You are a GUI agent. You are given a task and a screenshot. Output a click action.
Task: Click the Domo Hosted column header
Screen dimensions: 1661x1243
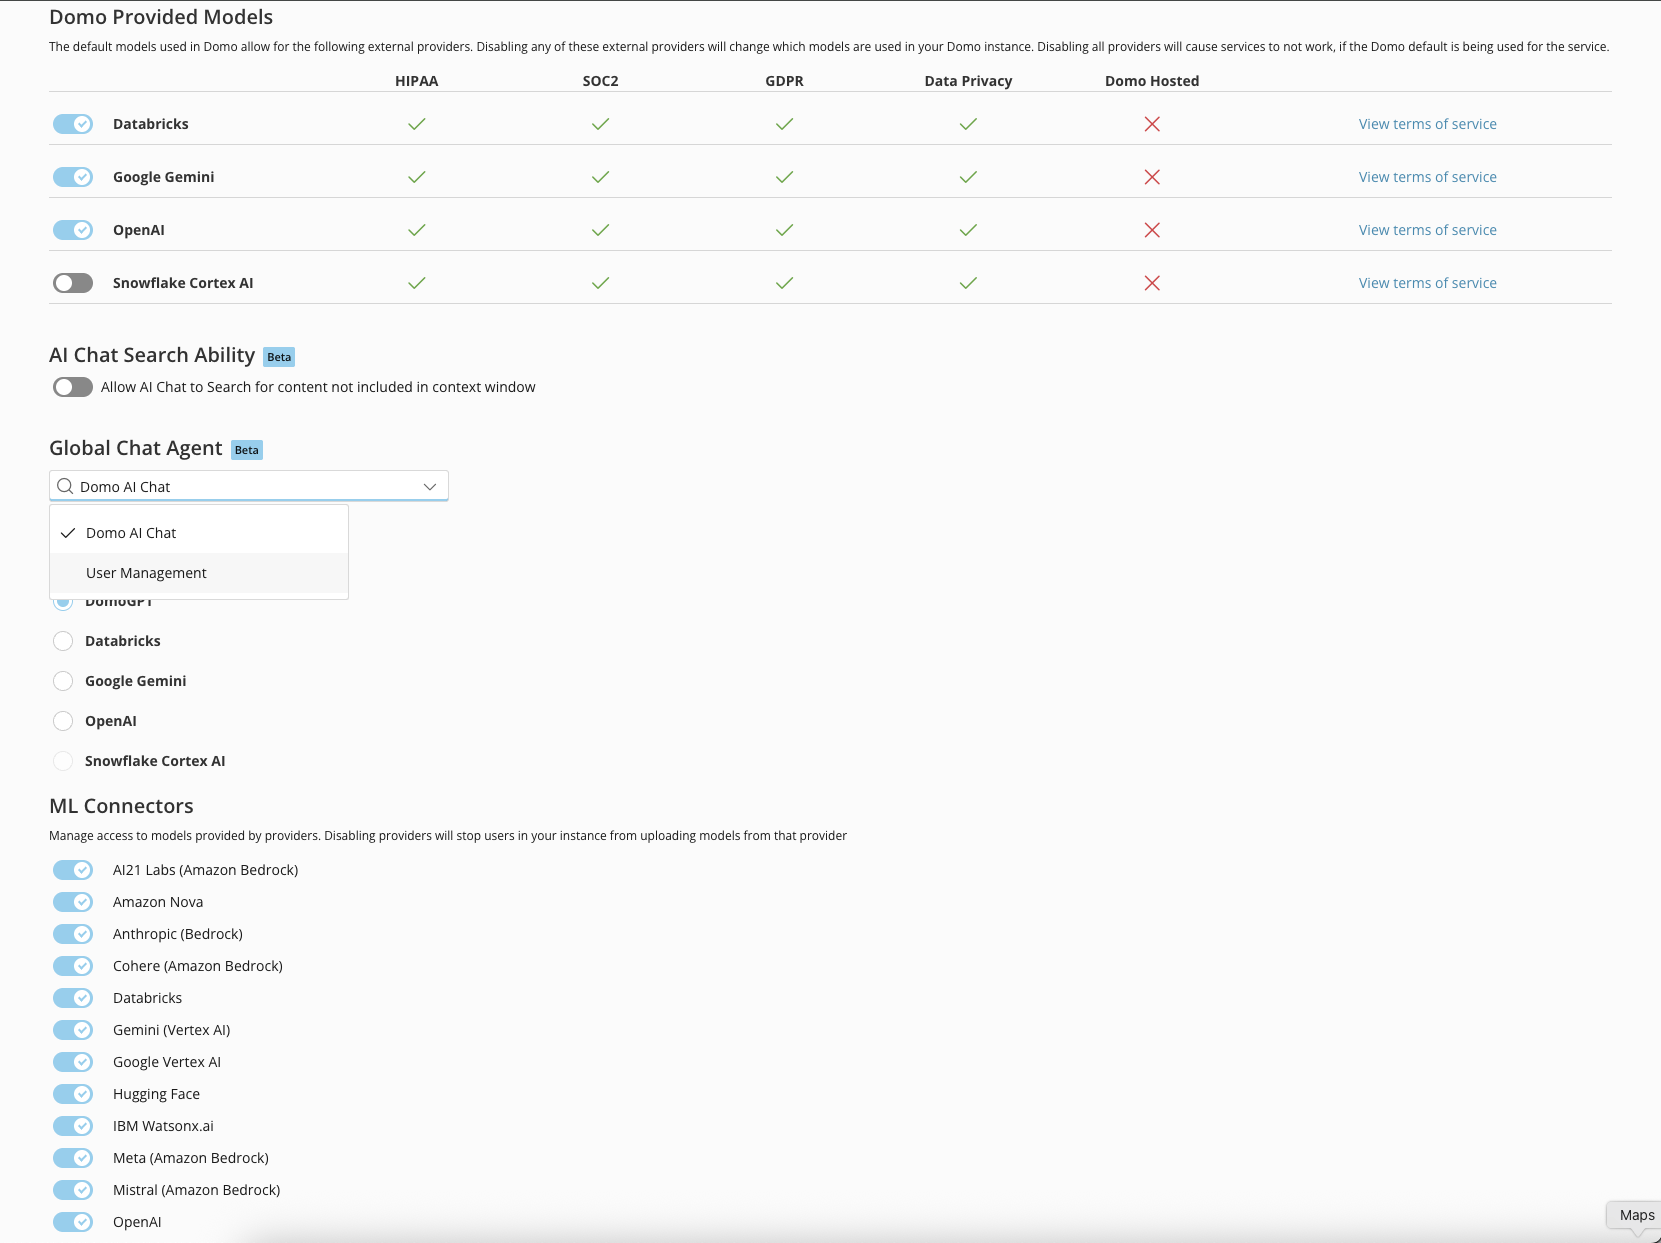pos(1152,81)
